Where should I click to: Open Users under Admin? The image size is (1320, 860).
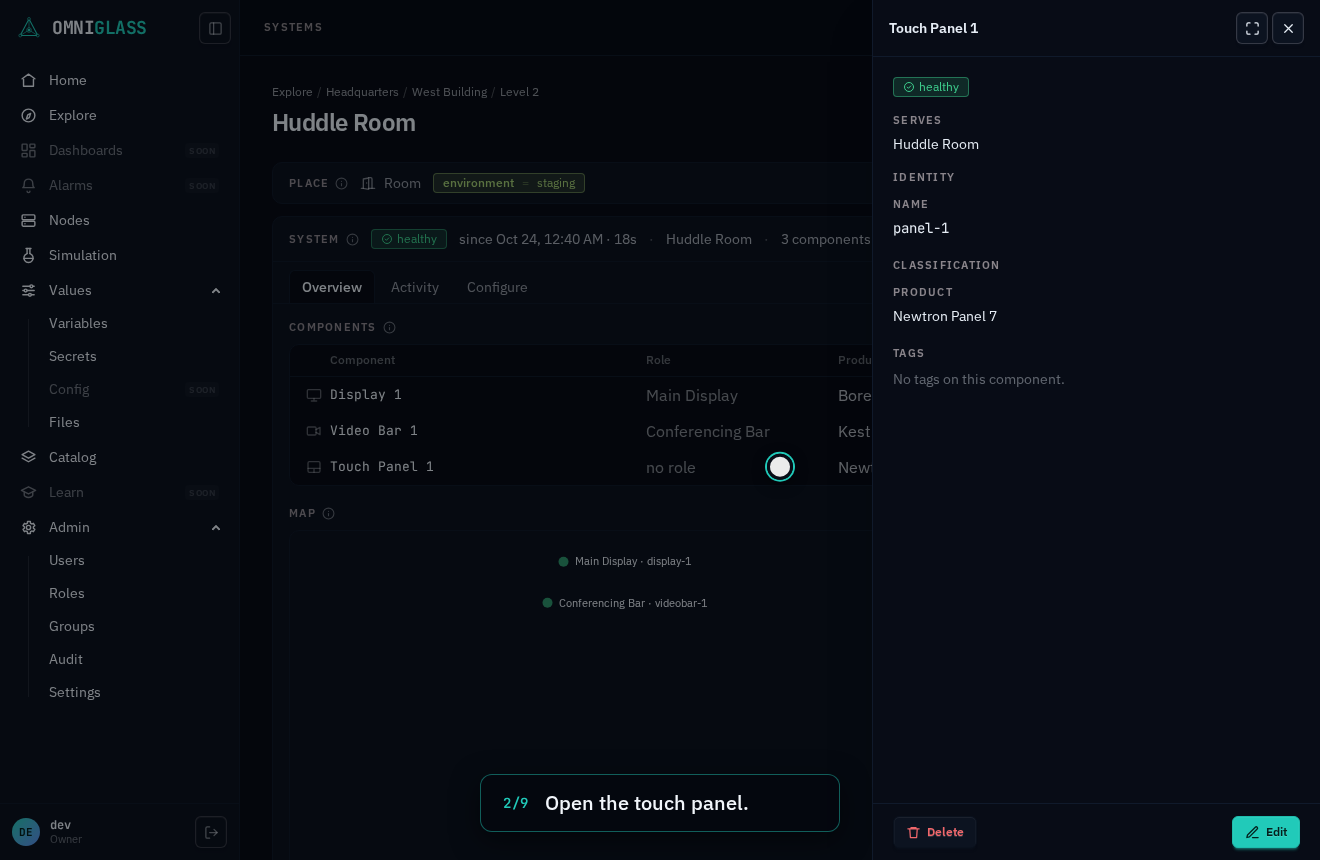click(x=67, y=560)
